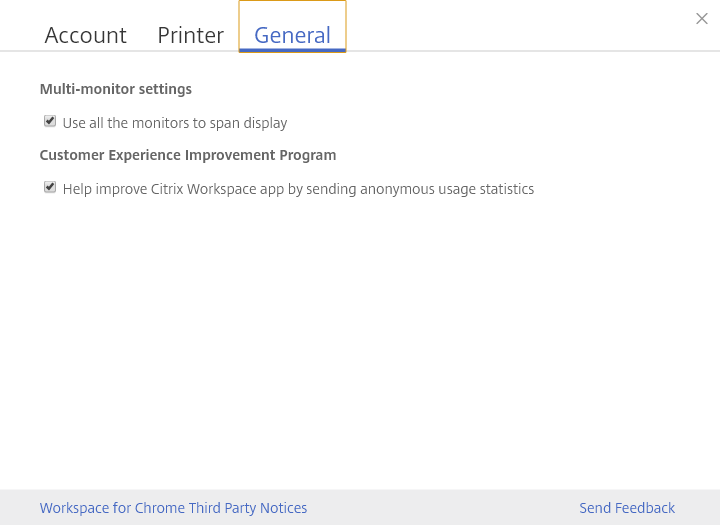Screen dimensions: 720x525
Task: Open Workspace for Chrome Third Party Notices
Action: [173, 508]
